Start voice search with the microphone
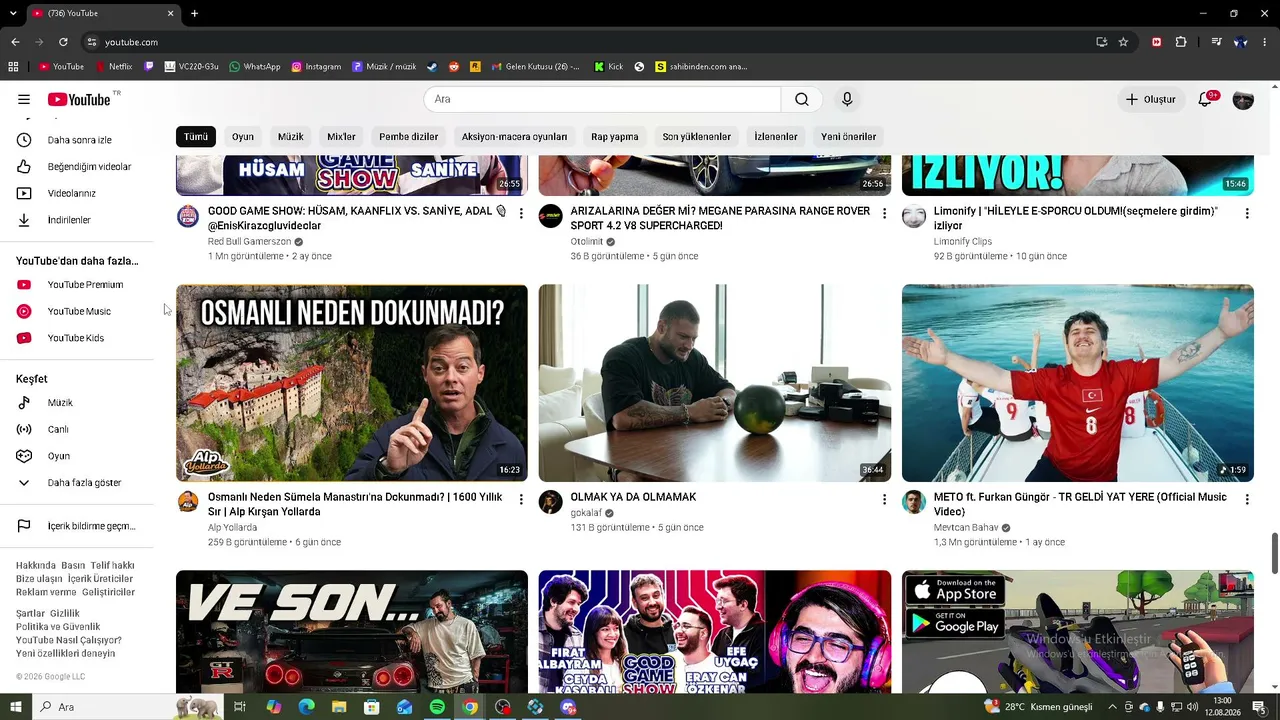The image size is (1280, 720). pyautogui.click(x=847, y=99)
